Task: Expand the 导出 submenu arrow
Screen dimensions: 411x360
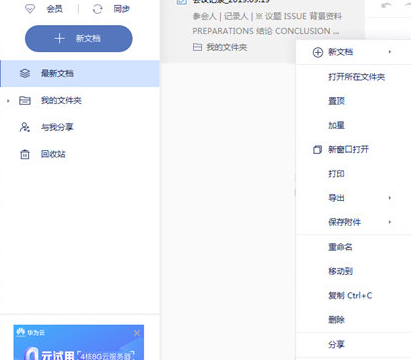Action: pyautogui.click(x=389, y=198)
